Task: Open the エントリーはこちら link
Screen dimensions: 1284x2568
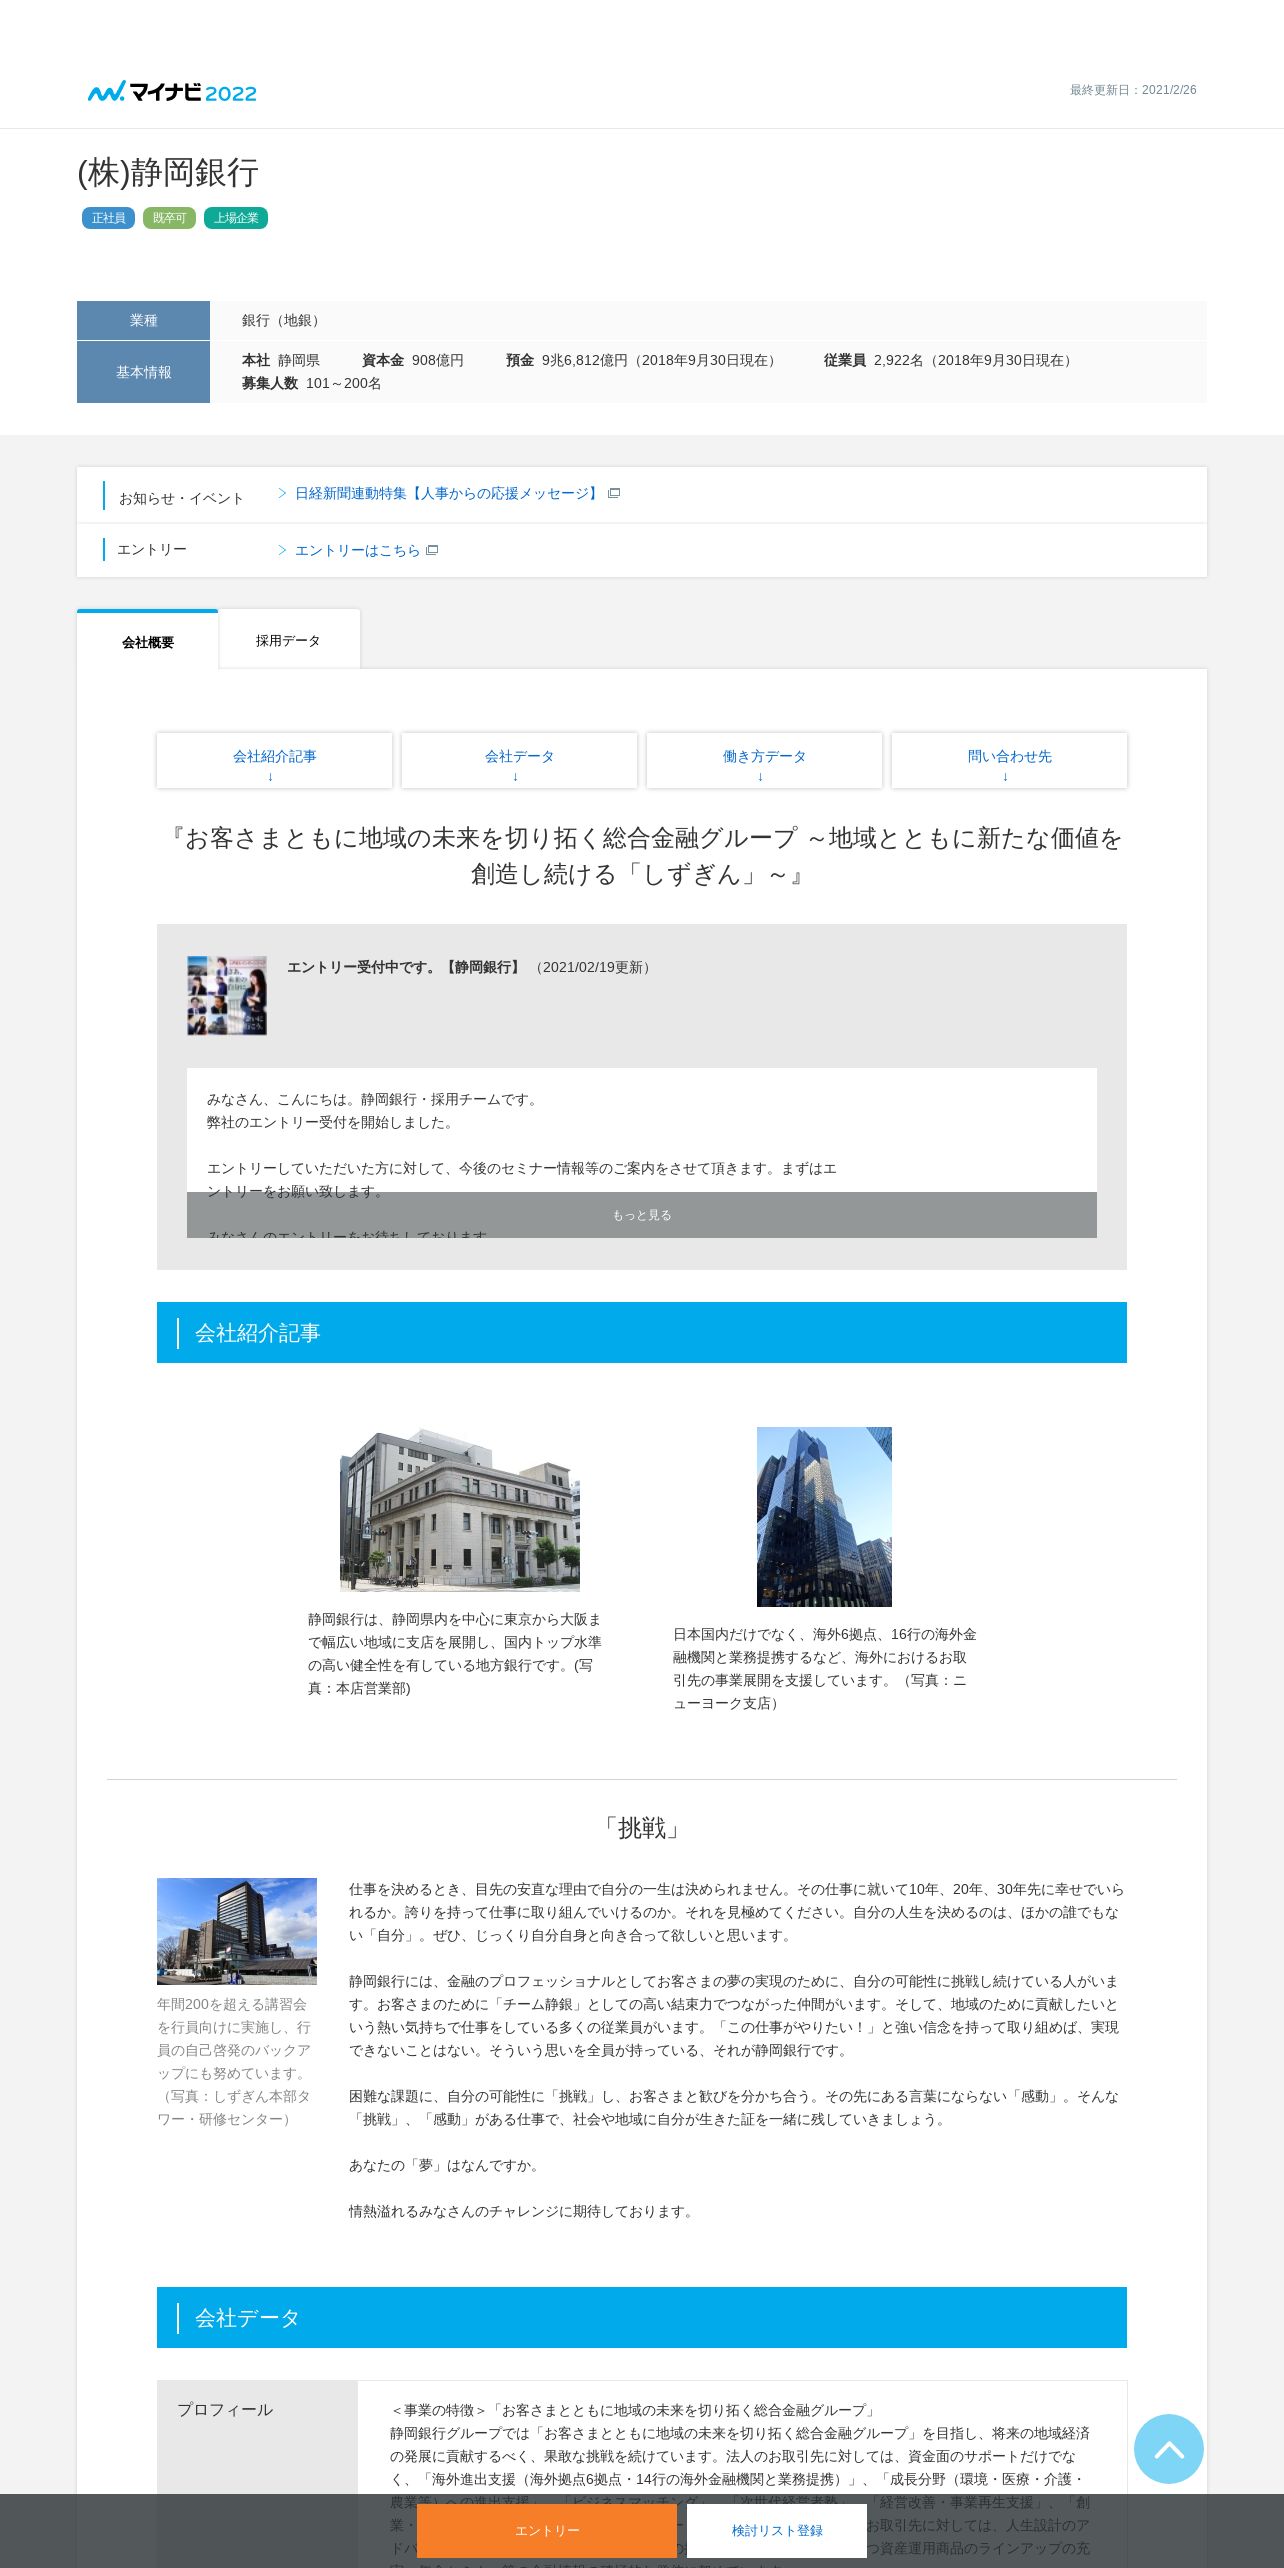Action: (357, 550)
